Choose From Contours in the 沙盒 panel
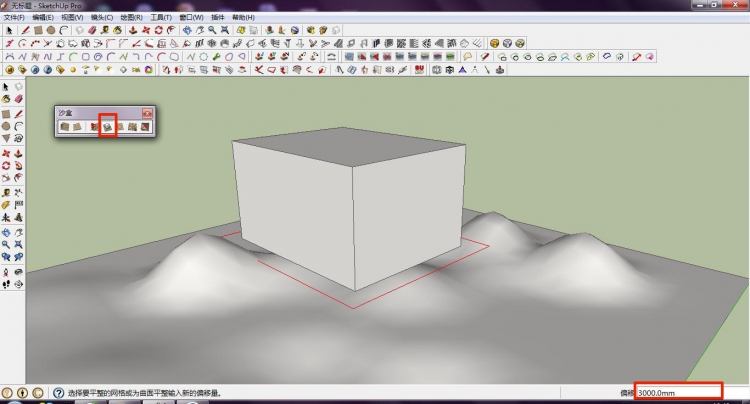Screen dimensions: 750x404 (x=65, y=127)
